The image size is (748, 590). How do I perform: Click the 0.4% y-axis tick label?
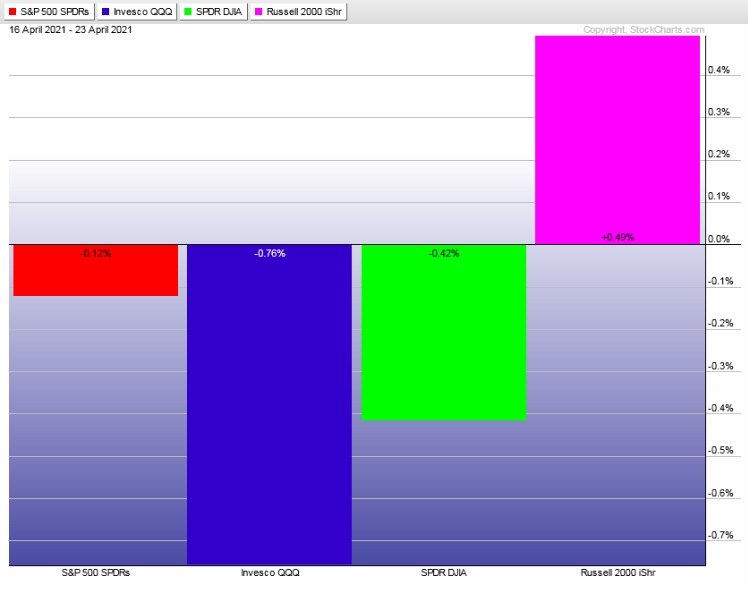pos(718,70)
